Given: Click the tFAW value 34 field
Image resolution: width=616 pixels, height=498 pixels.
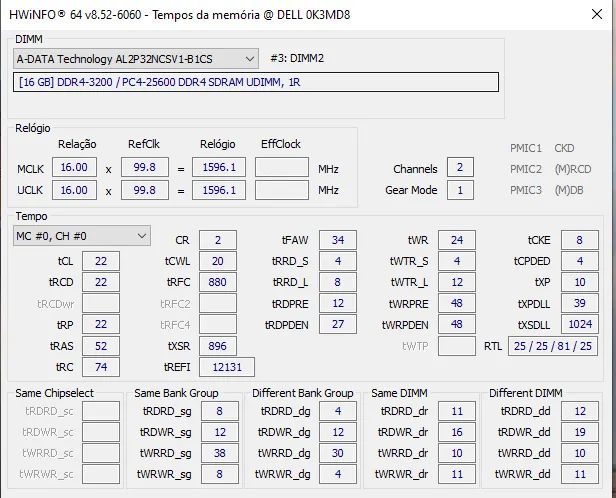Looking at the screenshot, I should 338,240.
